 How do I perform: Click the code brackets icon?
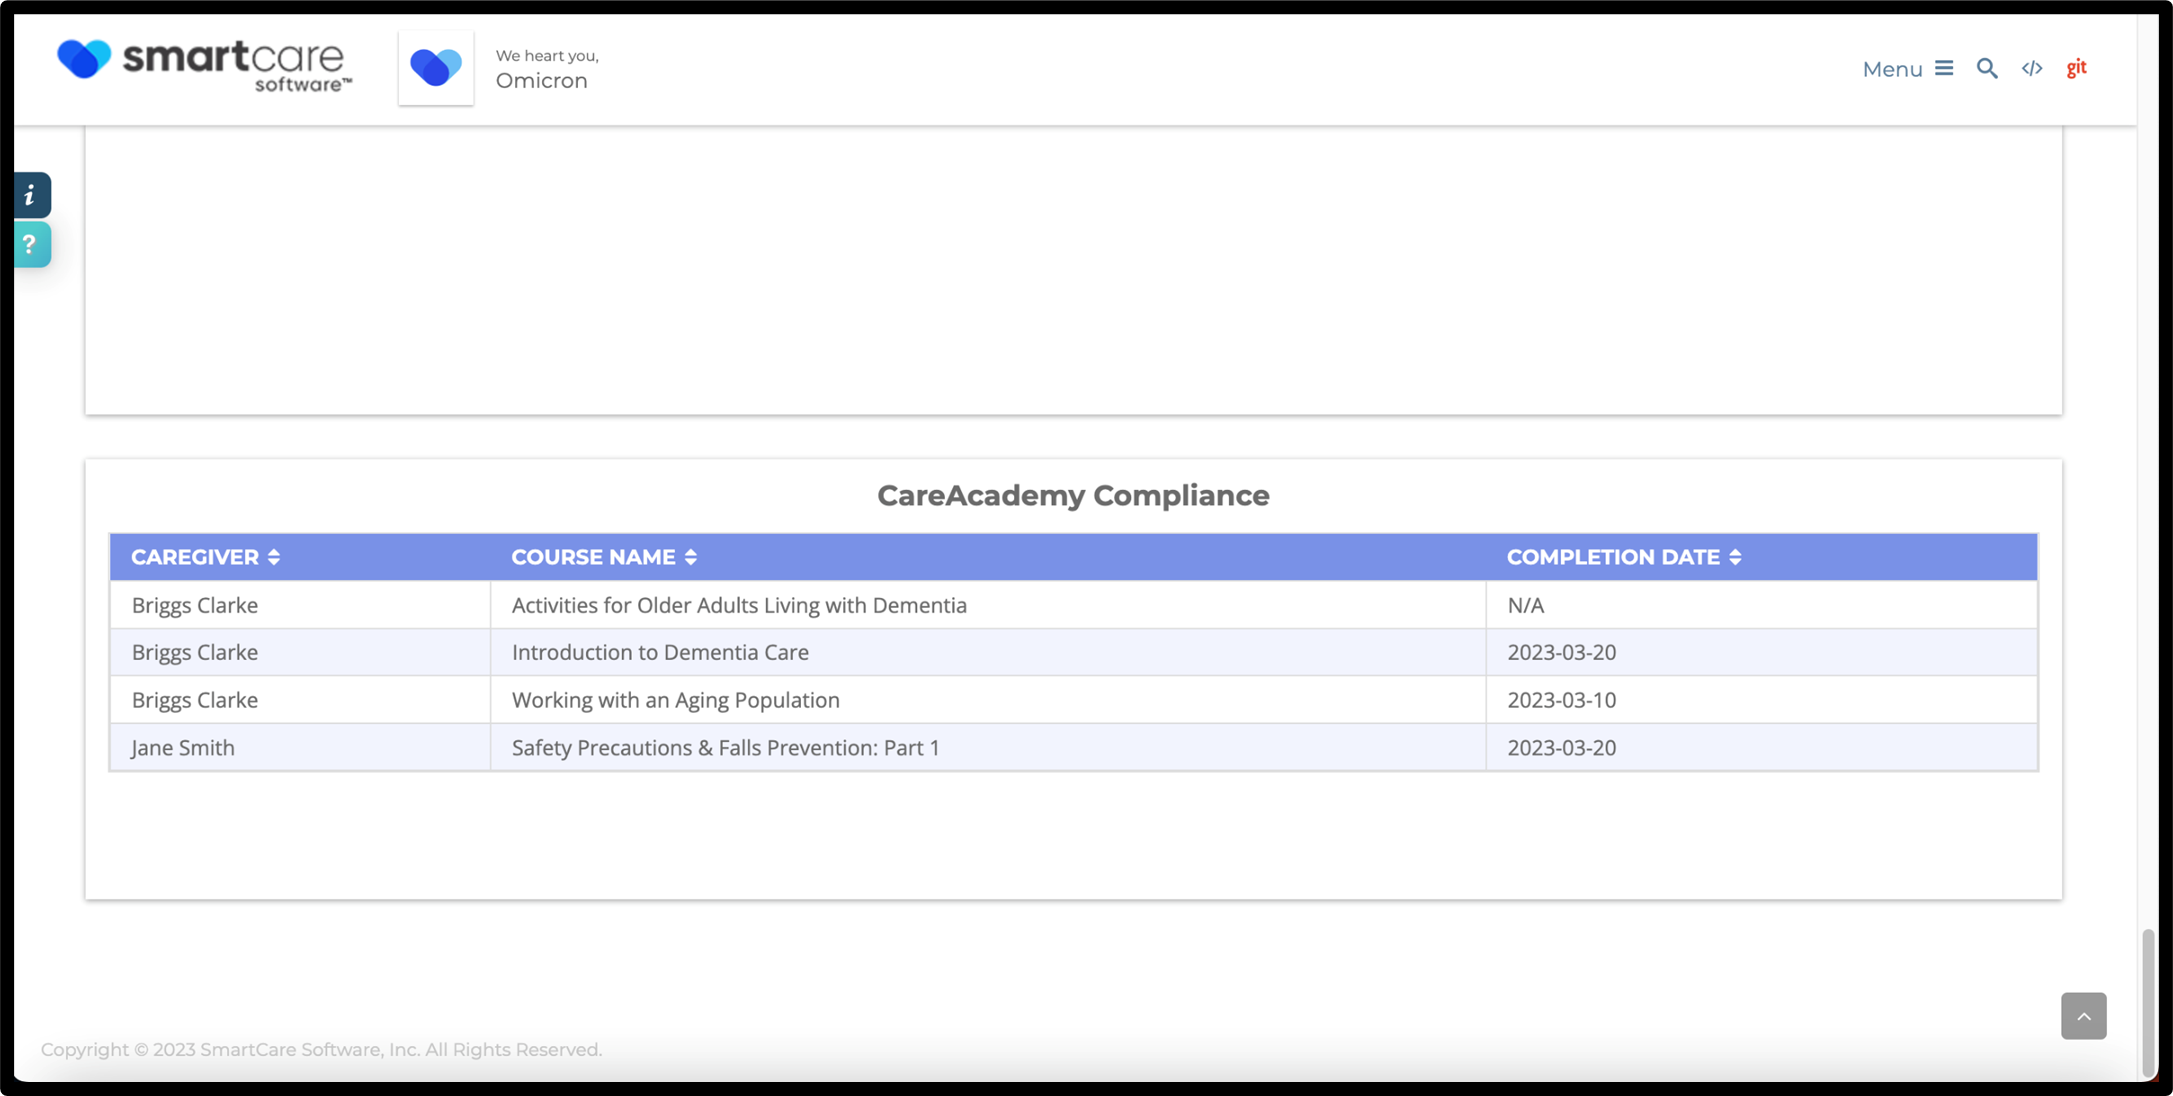click(2032, 68)
